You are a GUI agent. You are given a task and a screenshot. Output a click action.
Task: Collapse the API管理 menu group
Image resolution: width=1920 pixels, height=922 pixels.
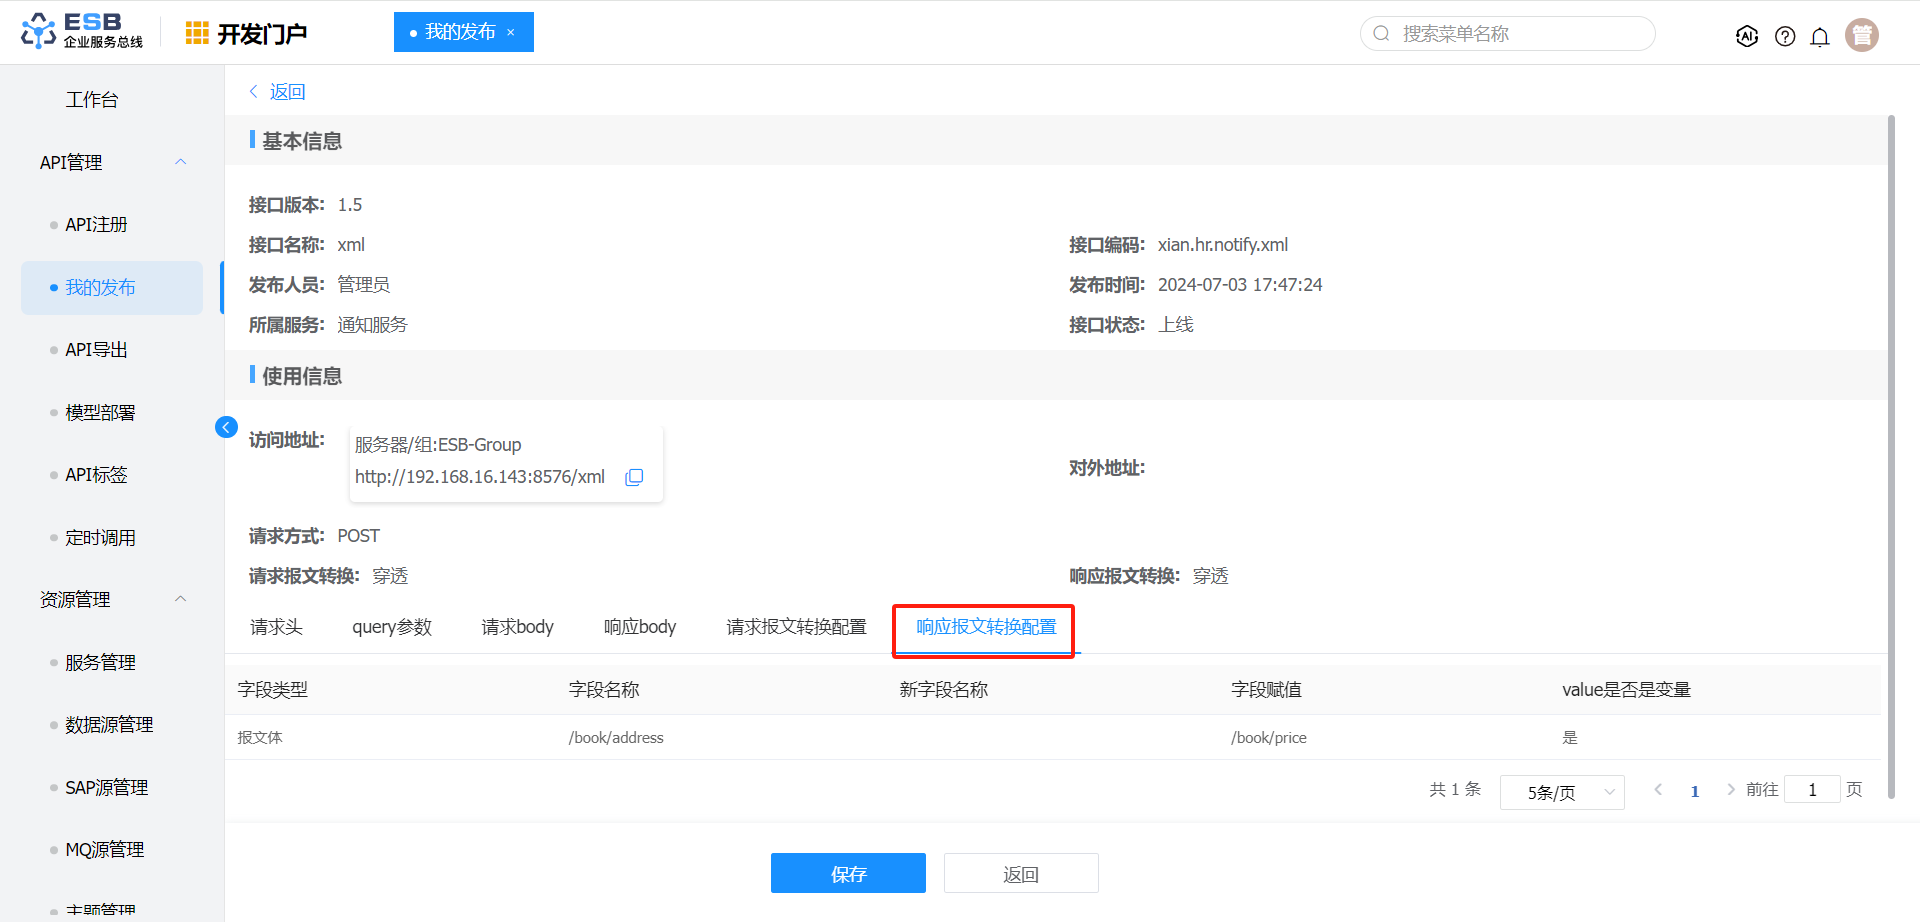point(181,162)
